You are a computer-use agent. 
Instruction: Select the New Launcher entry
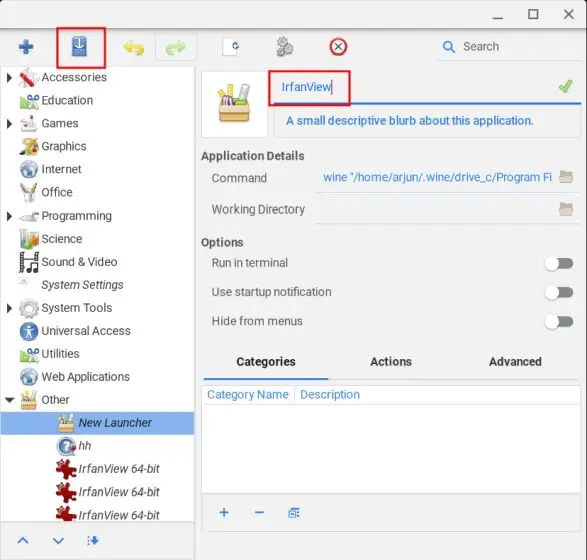tap(97, 423)
